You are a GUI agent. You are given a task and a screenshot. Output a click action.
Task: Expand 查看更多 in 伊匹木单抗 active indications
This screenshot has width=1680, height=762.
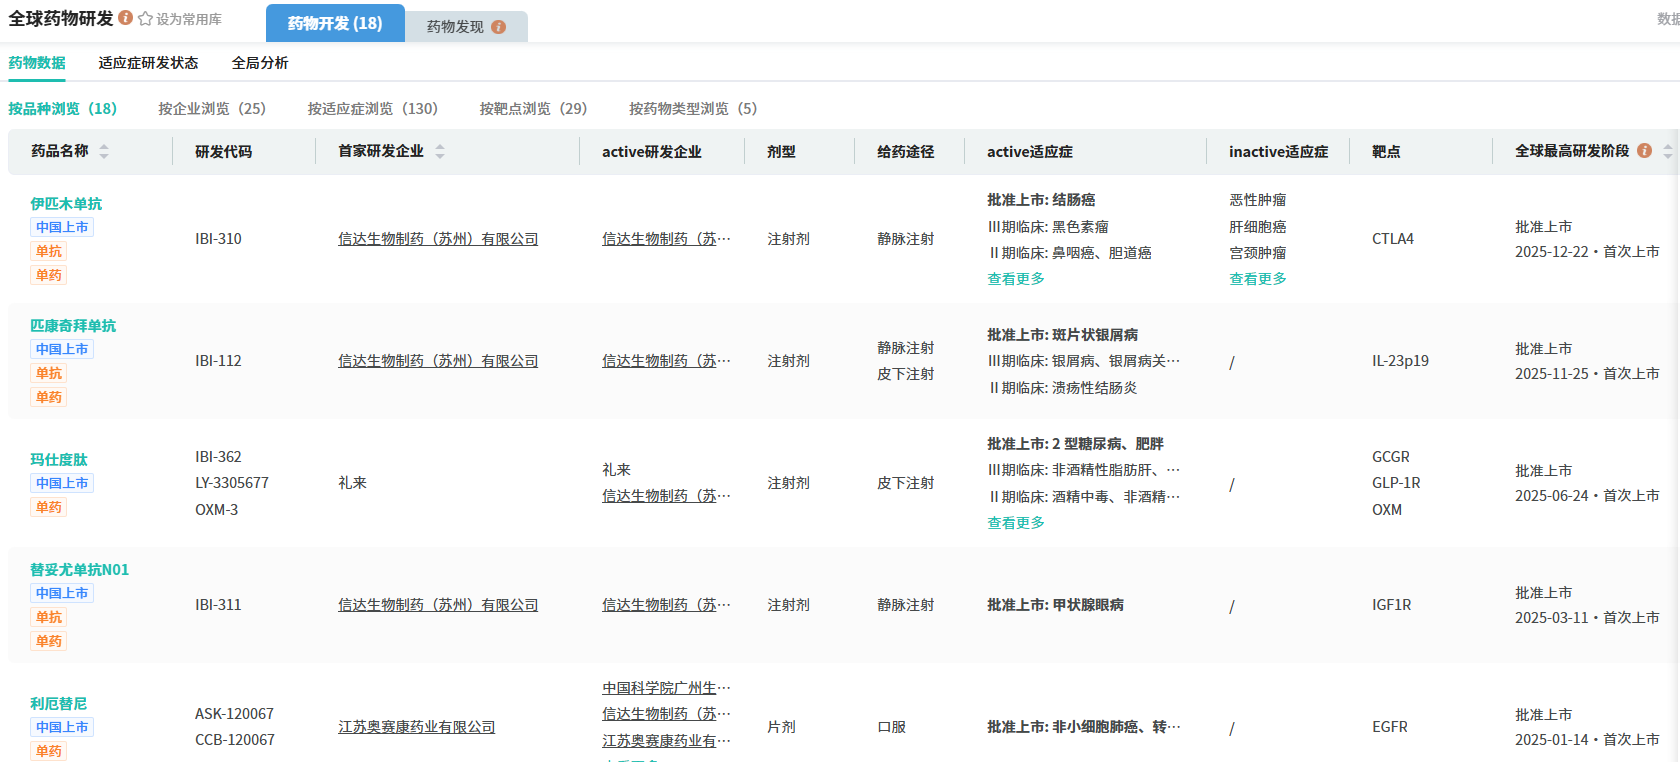point(1015,280)
